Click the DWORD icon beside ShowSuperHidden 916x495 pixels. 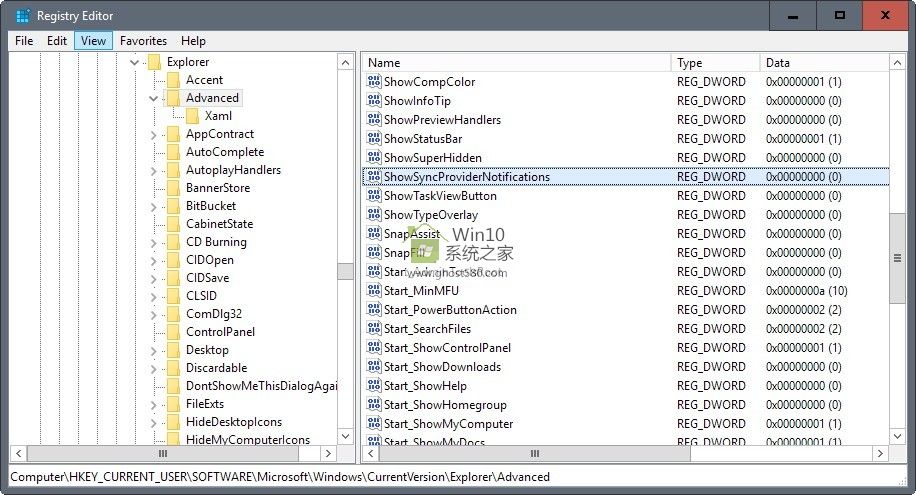tap(374, 157)
